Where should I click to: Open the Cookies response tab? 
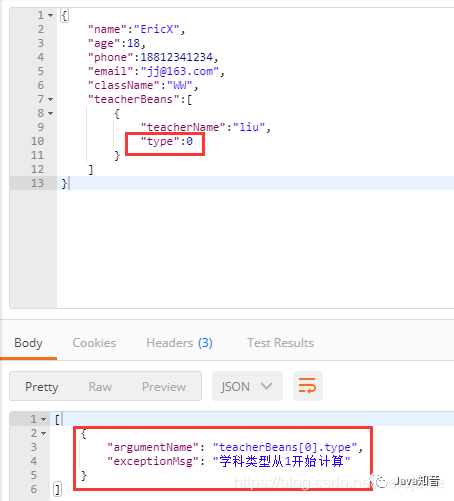[x=94, y=343]
